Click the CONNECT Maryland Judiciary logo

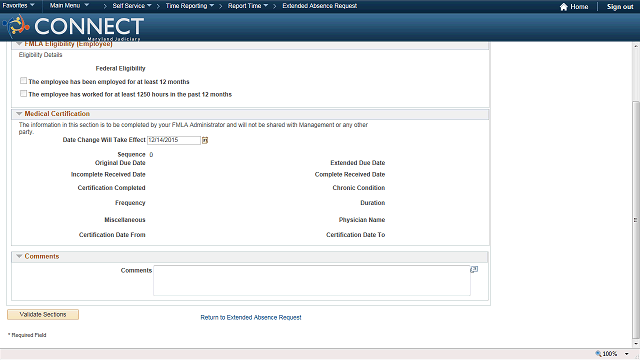(x=73, y=27)
